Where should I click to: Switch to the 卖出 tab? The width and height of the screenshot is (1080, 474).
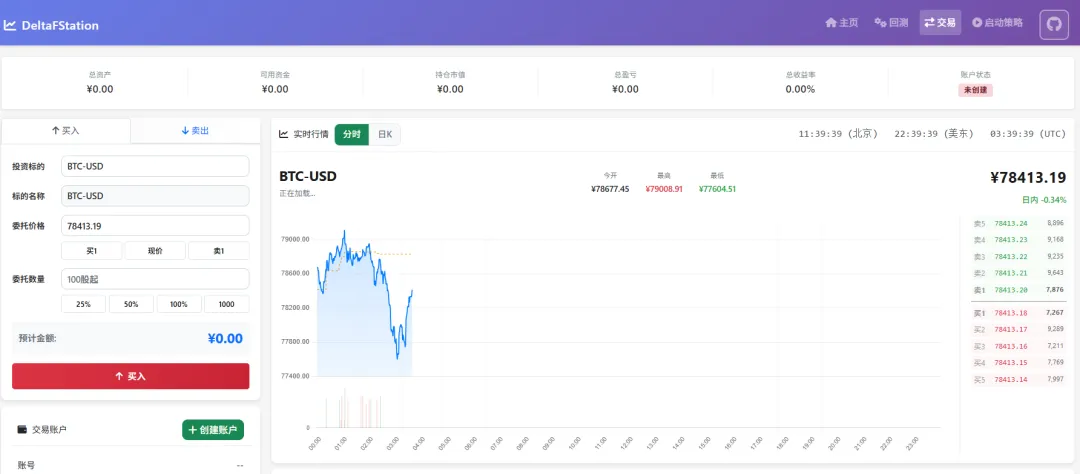[x=195, y=131]
